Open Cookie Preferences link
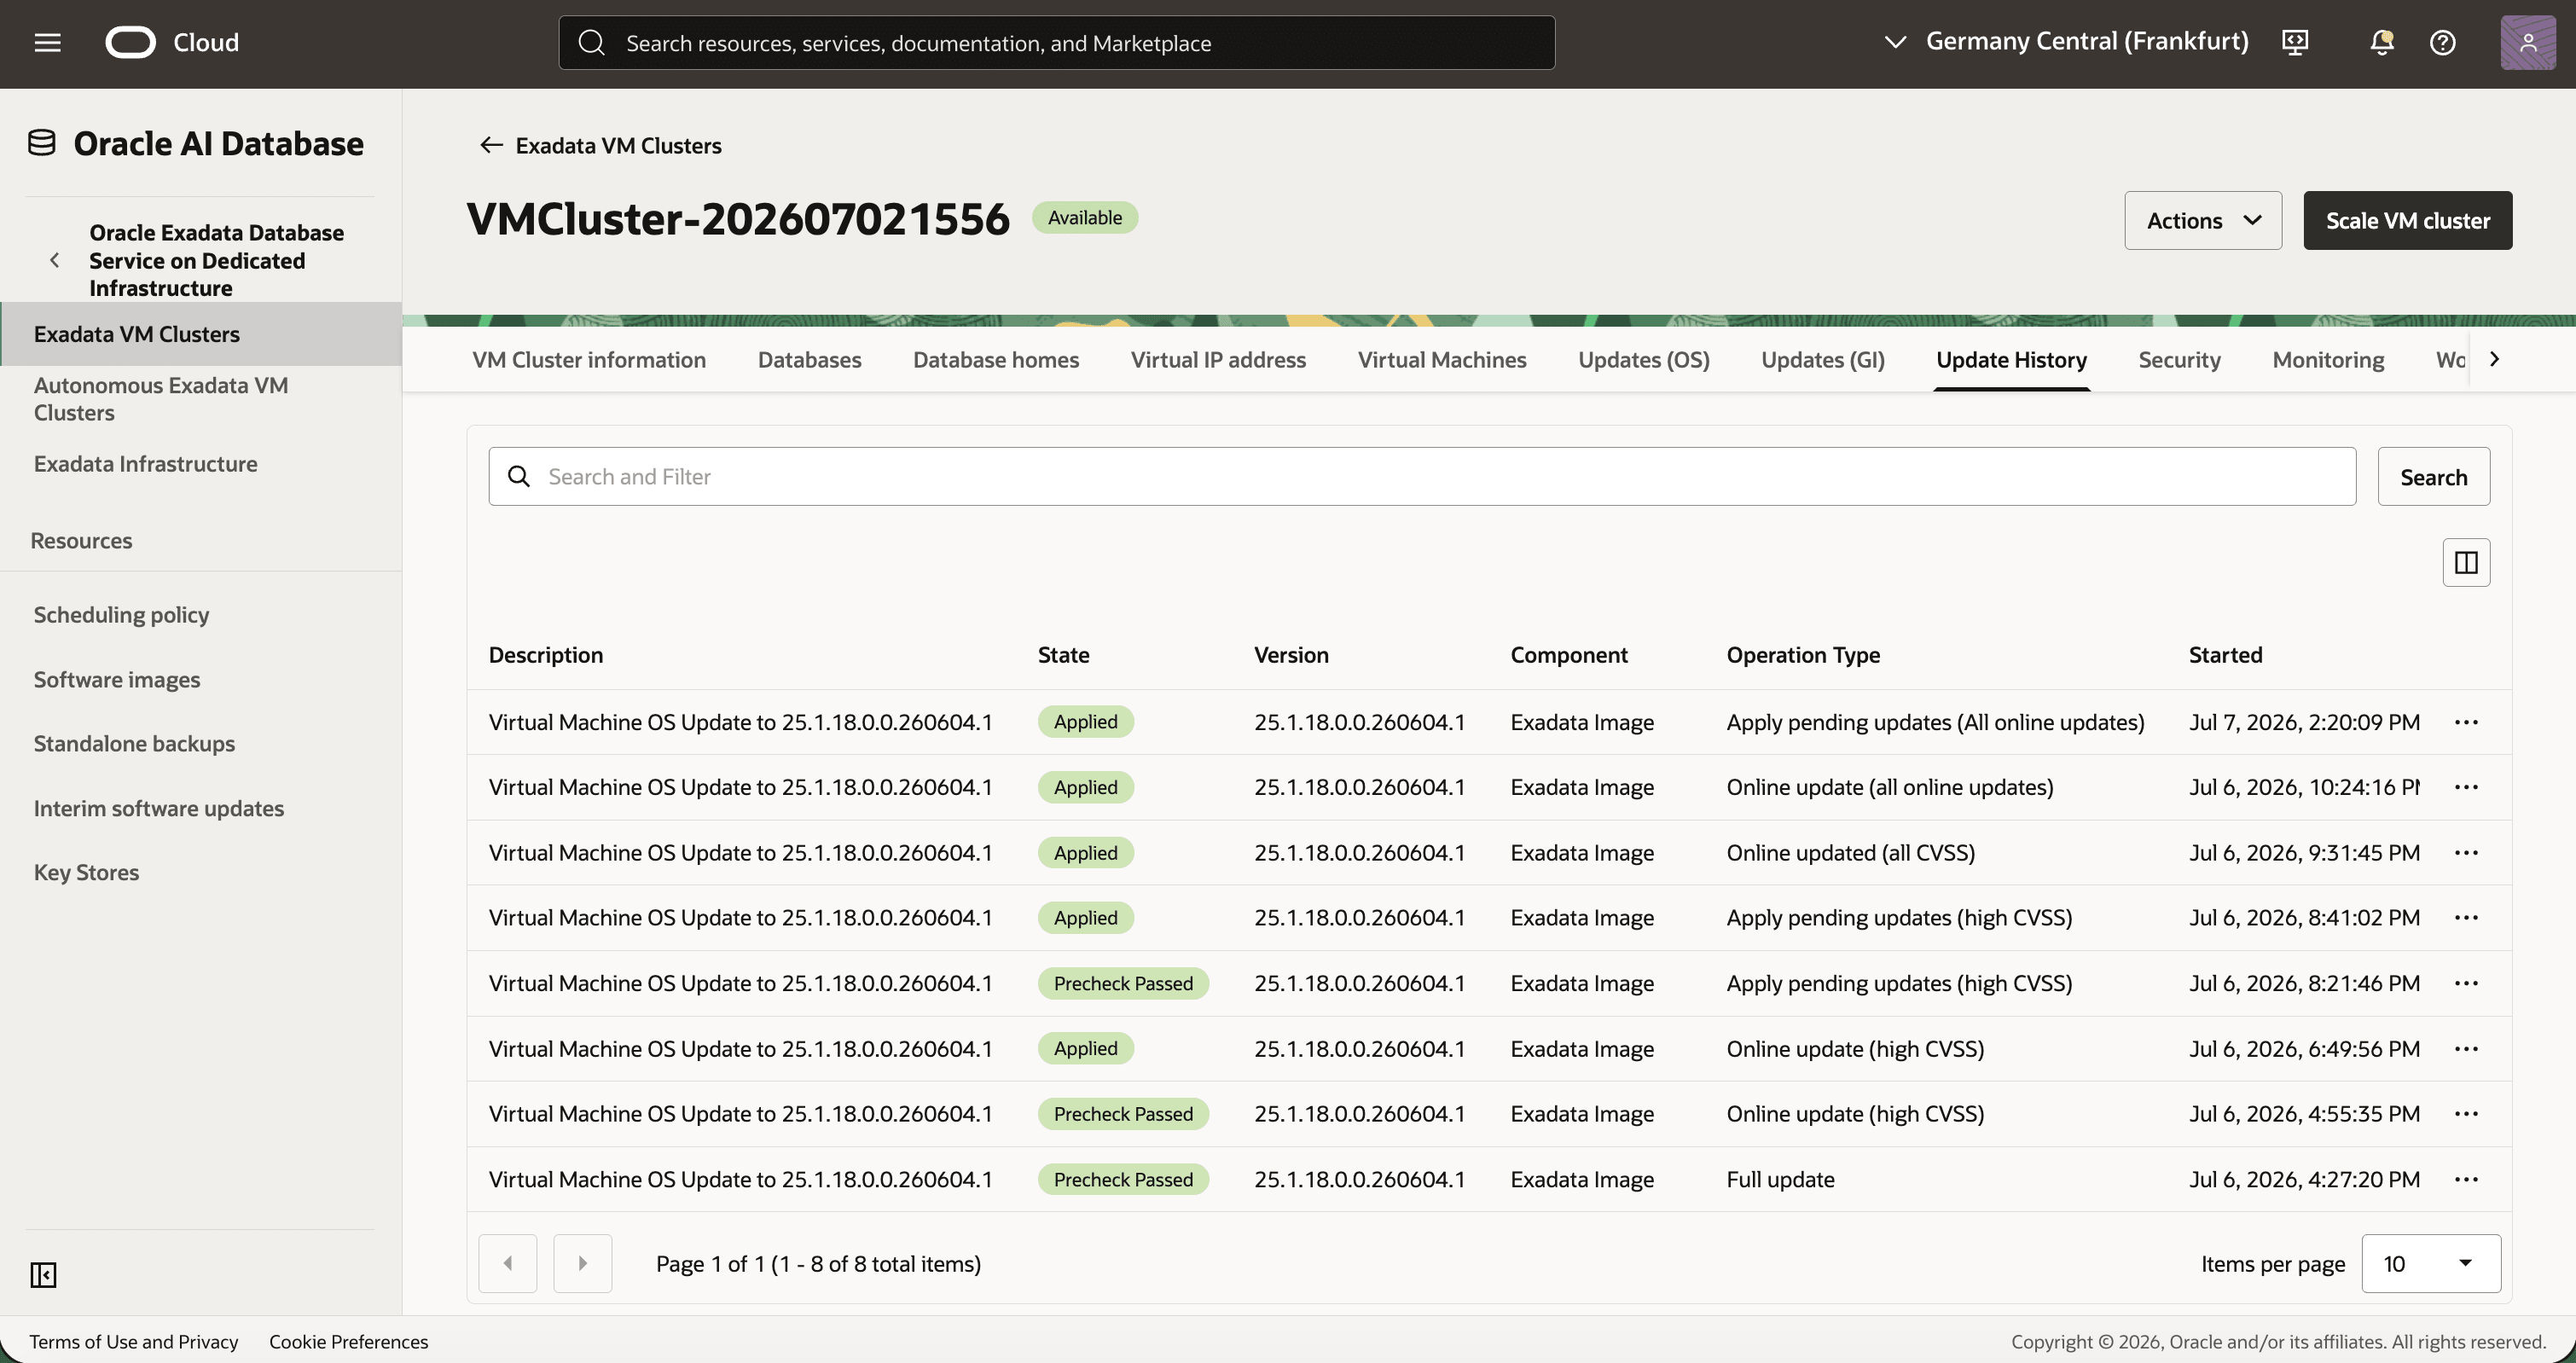 tap(348, 1341)
